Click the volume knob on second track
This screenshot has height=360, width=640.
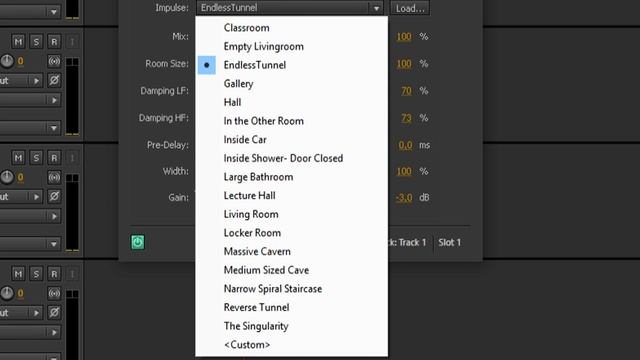pos(7,177)
